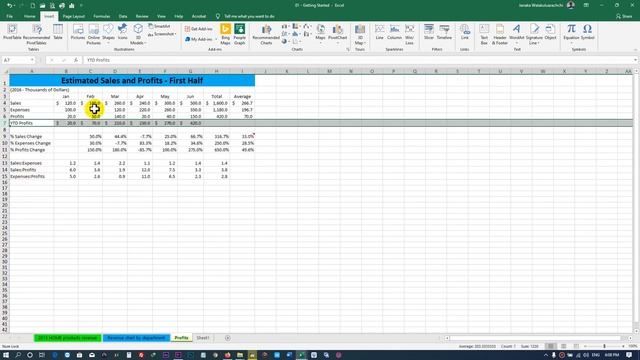Insert a Column sparkline

coord(394,32)
